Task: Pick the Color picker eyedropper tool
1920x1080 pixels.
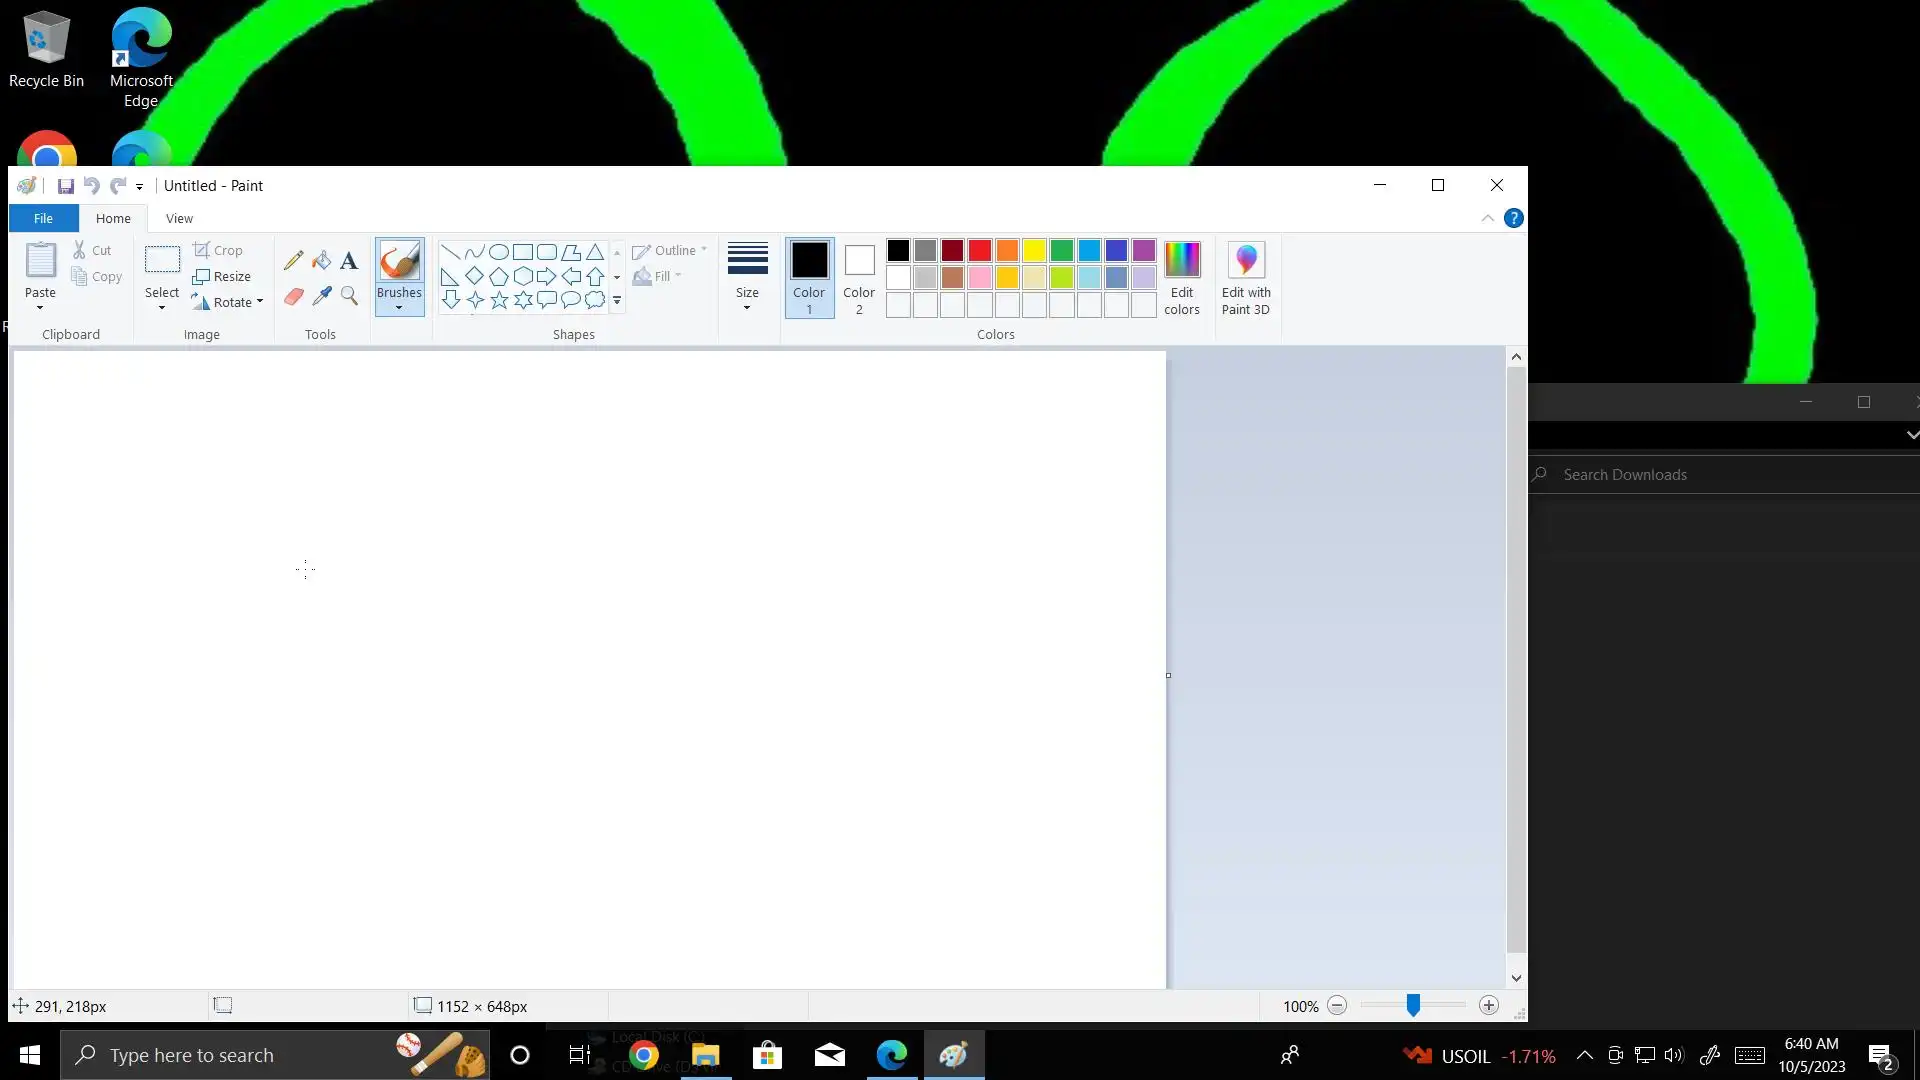Action: tap(321, 296)
